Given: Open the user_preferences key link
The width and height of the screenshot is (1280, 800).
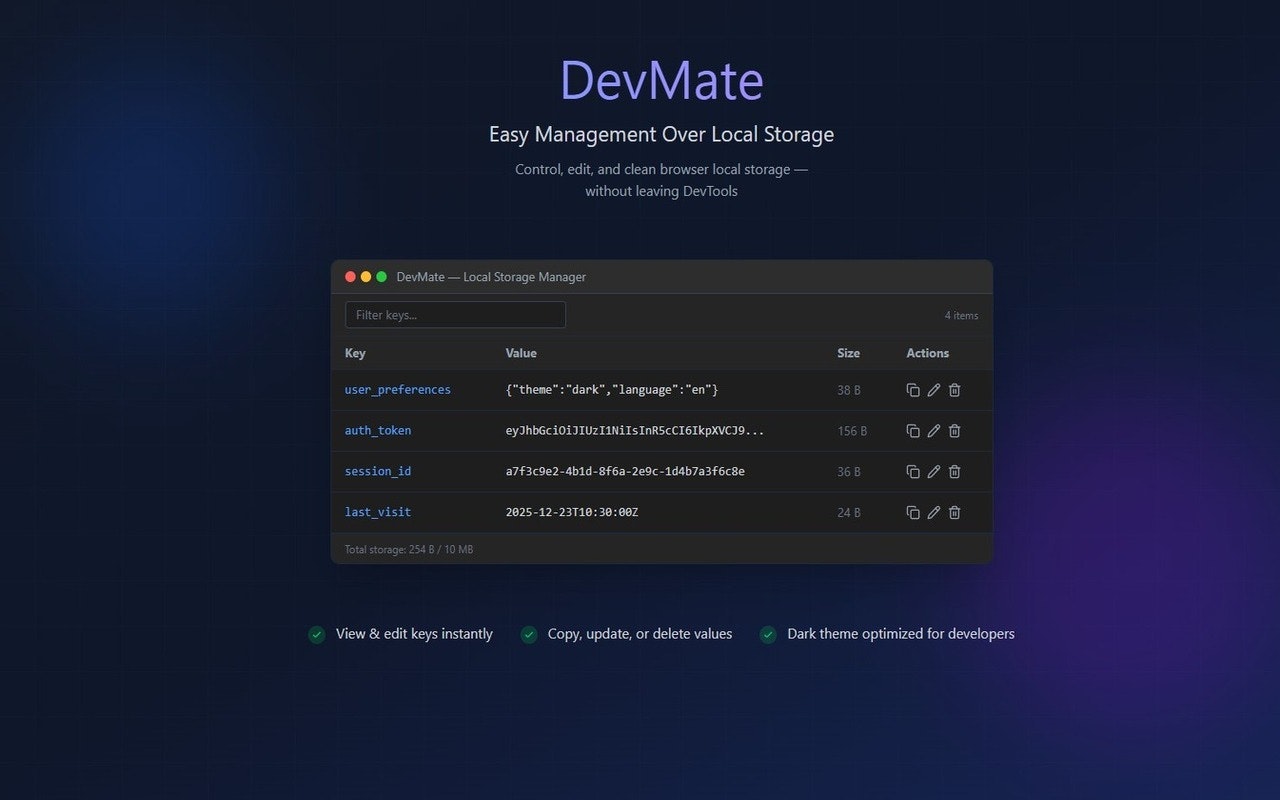Looking at the screenshot, I should [397, 389].
